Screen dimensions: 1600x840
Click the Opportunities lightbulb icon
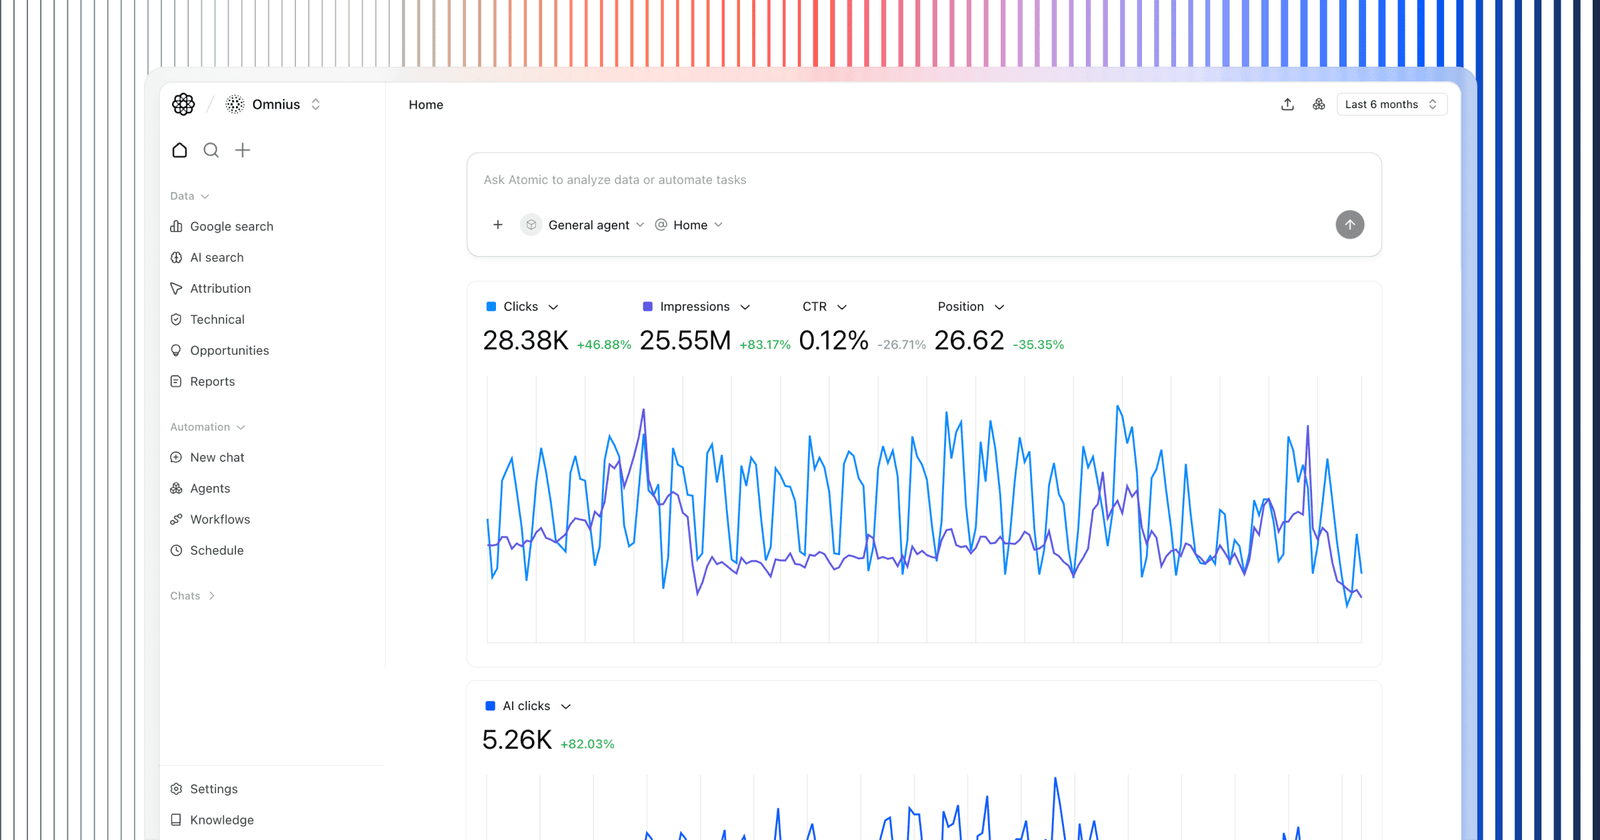(x=176, y=351)
